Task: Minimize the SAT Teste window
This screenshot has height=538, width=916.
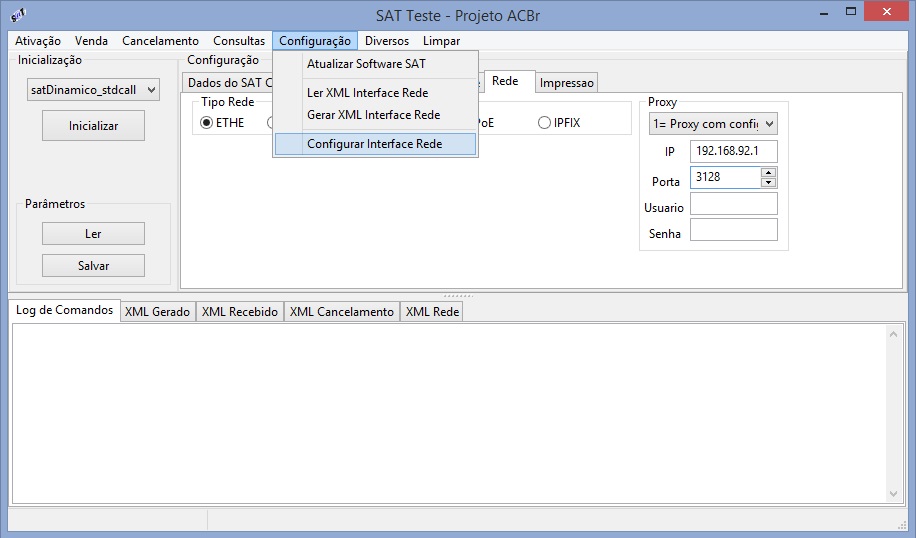Action: coord(824,12)
